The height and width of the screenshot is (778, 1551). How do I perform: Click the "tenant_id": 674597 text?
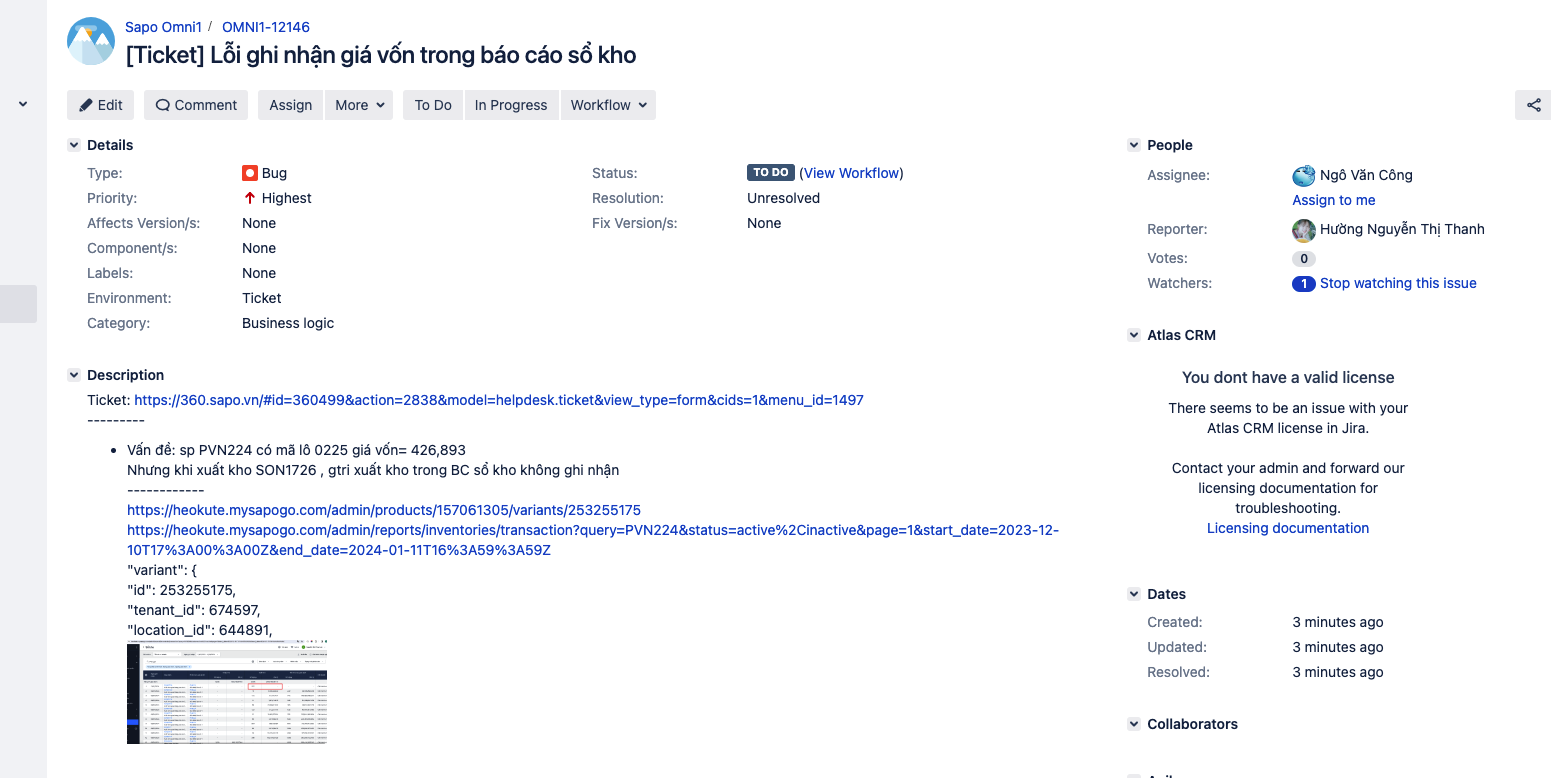click(194, 610)
